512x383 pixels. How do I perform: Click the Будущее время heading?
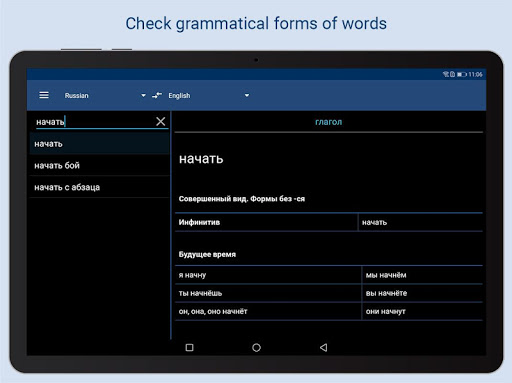coord(207,254)
